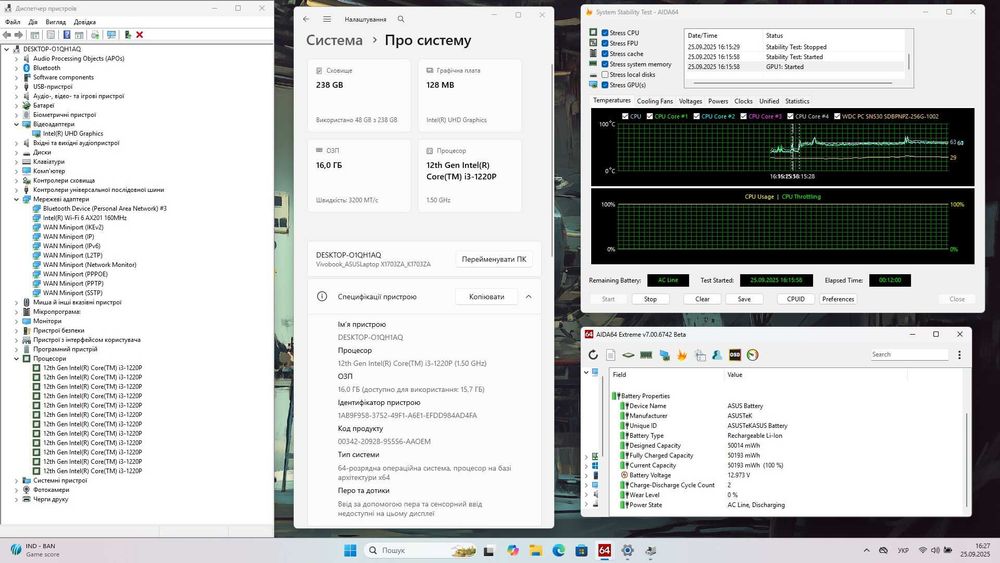
Task: Click Clear button in stability test
Action: [702, 299]
